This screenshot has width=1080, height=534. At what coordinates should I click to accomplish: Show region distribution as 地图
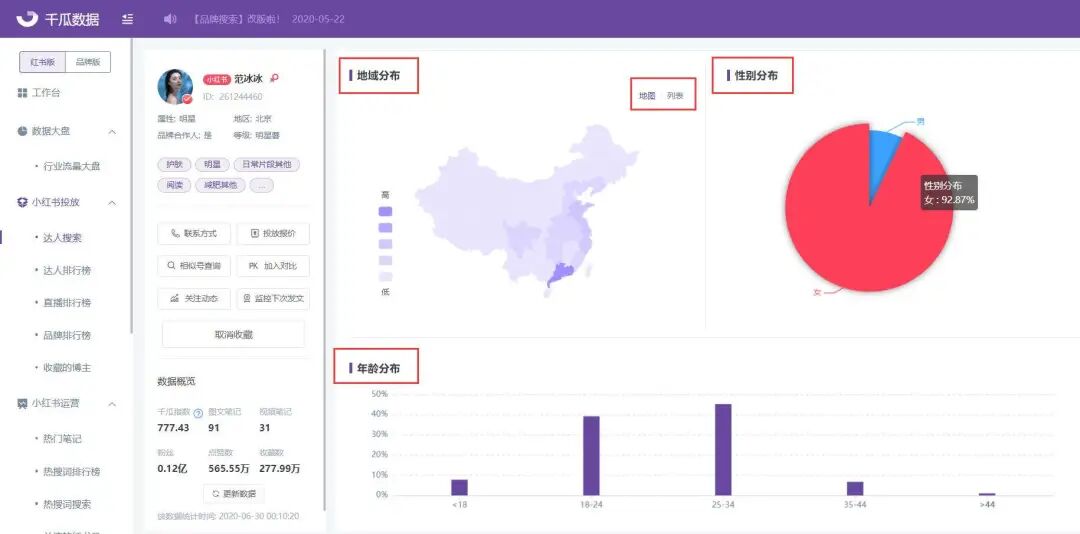(x=647, y=96)
